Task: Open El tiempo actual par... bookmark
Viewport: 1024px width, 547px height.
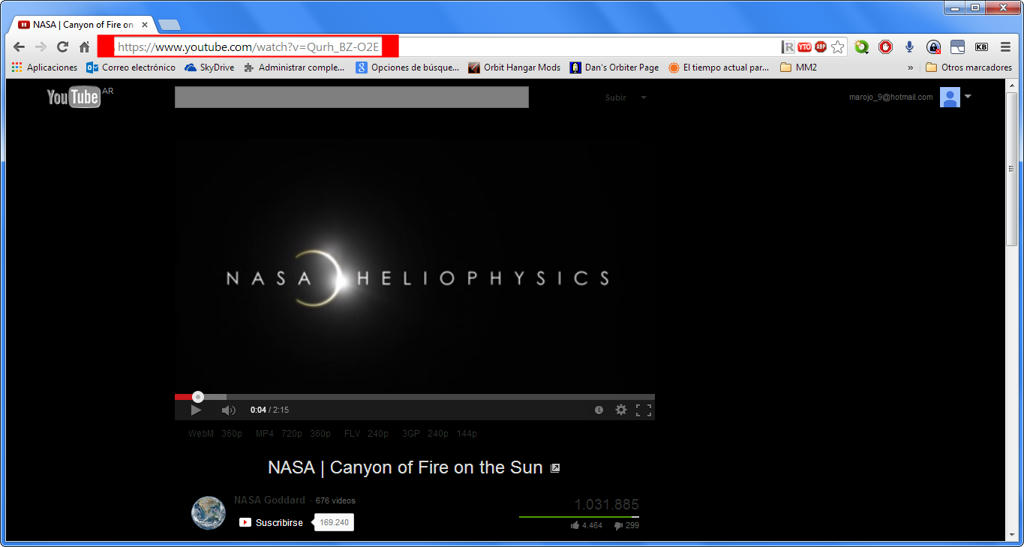Action: [718, 67]
